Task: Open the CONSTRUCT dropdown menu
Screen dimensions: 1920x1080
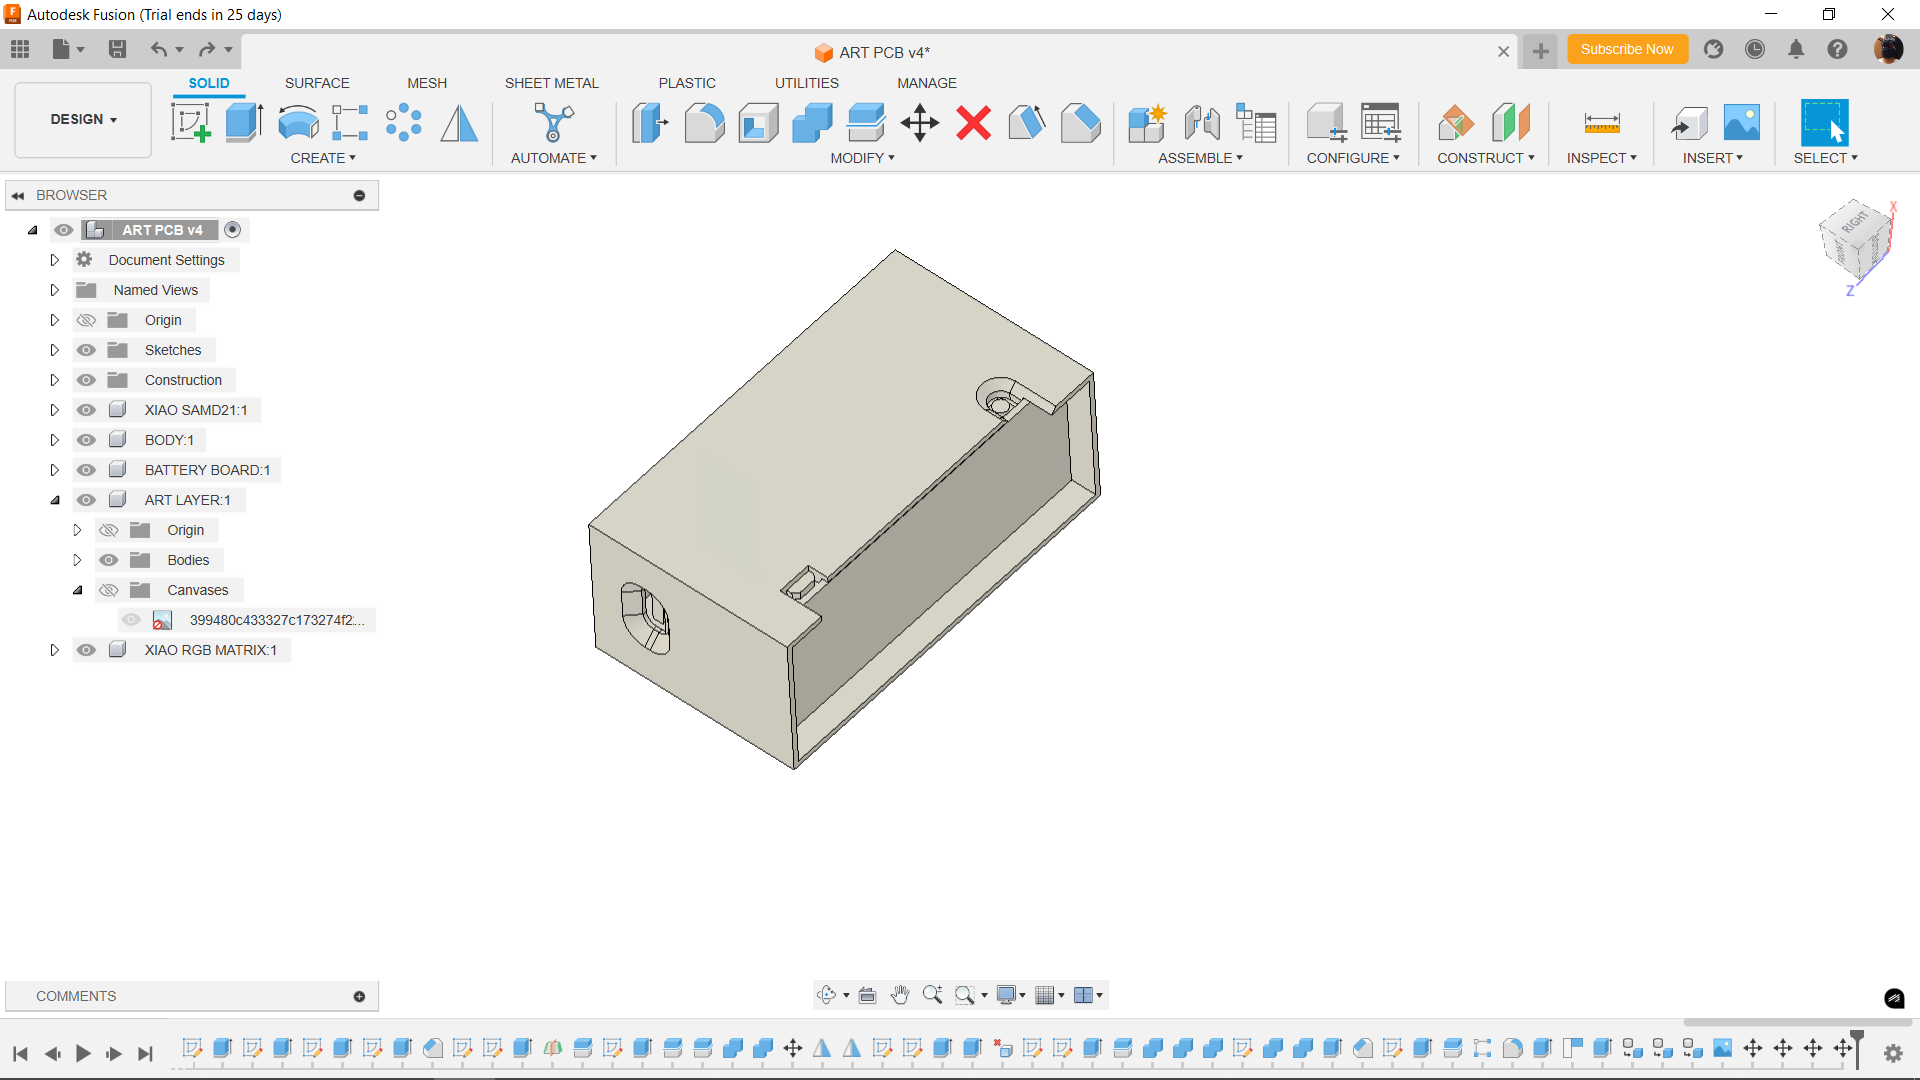Action: [x=1485, y=158]
